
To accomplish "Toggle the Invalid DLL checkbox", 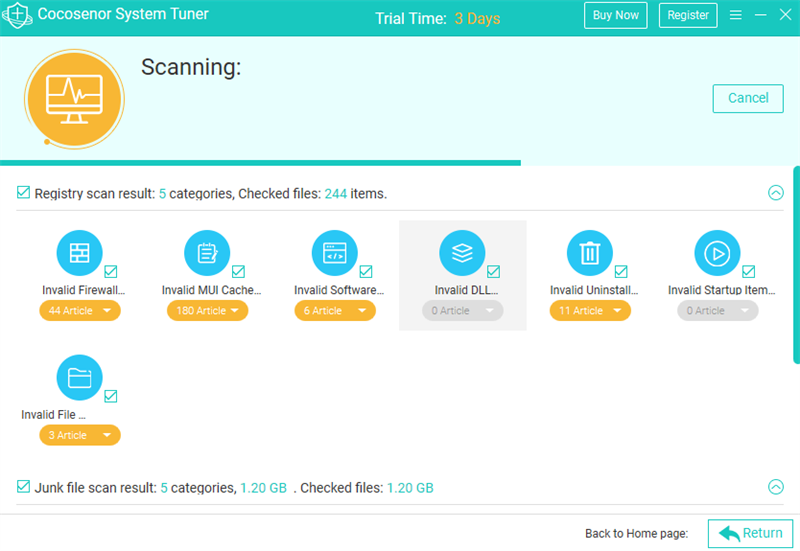I will point(493,271).
